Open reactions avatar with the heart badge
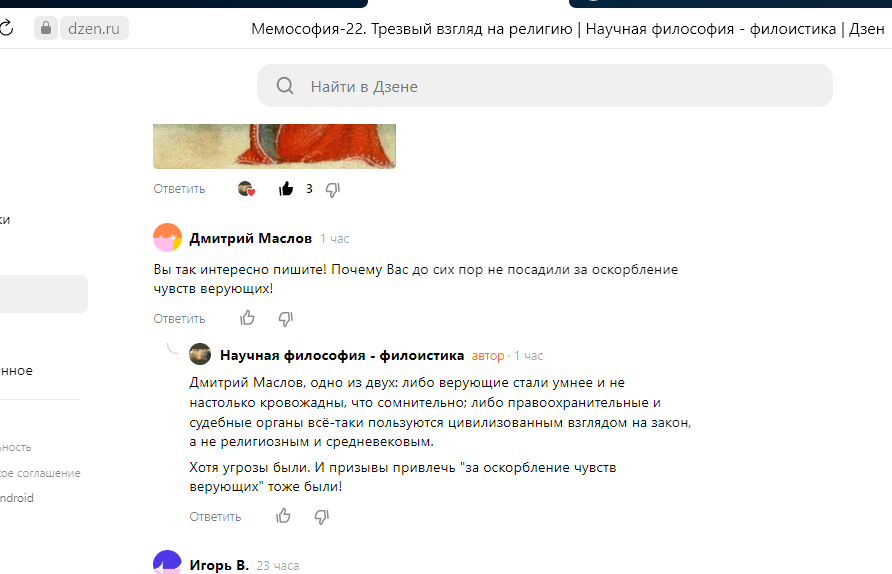This screenshot has height=574, width=892. point(246,189)
